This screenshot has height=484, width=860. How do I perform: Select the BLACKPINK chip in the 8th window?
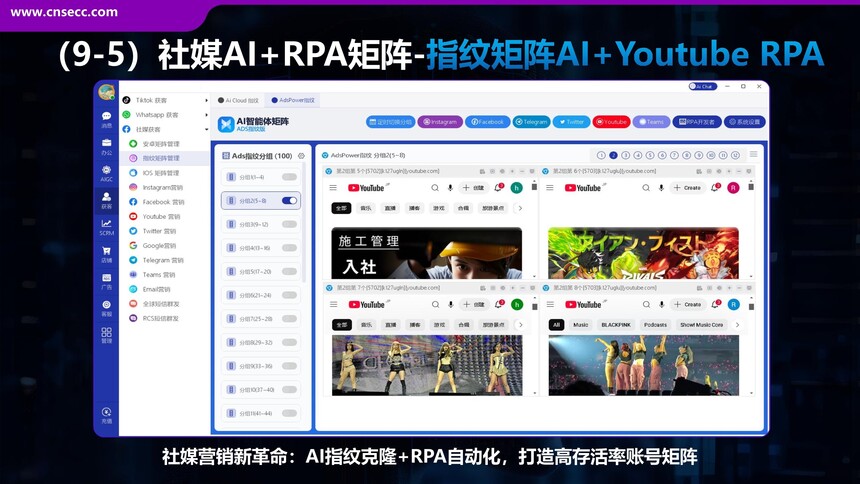pyautogui.click(x=616, y=325)
